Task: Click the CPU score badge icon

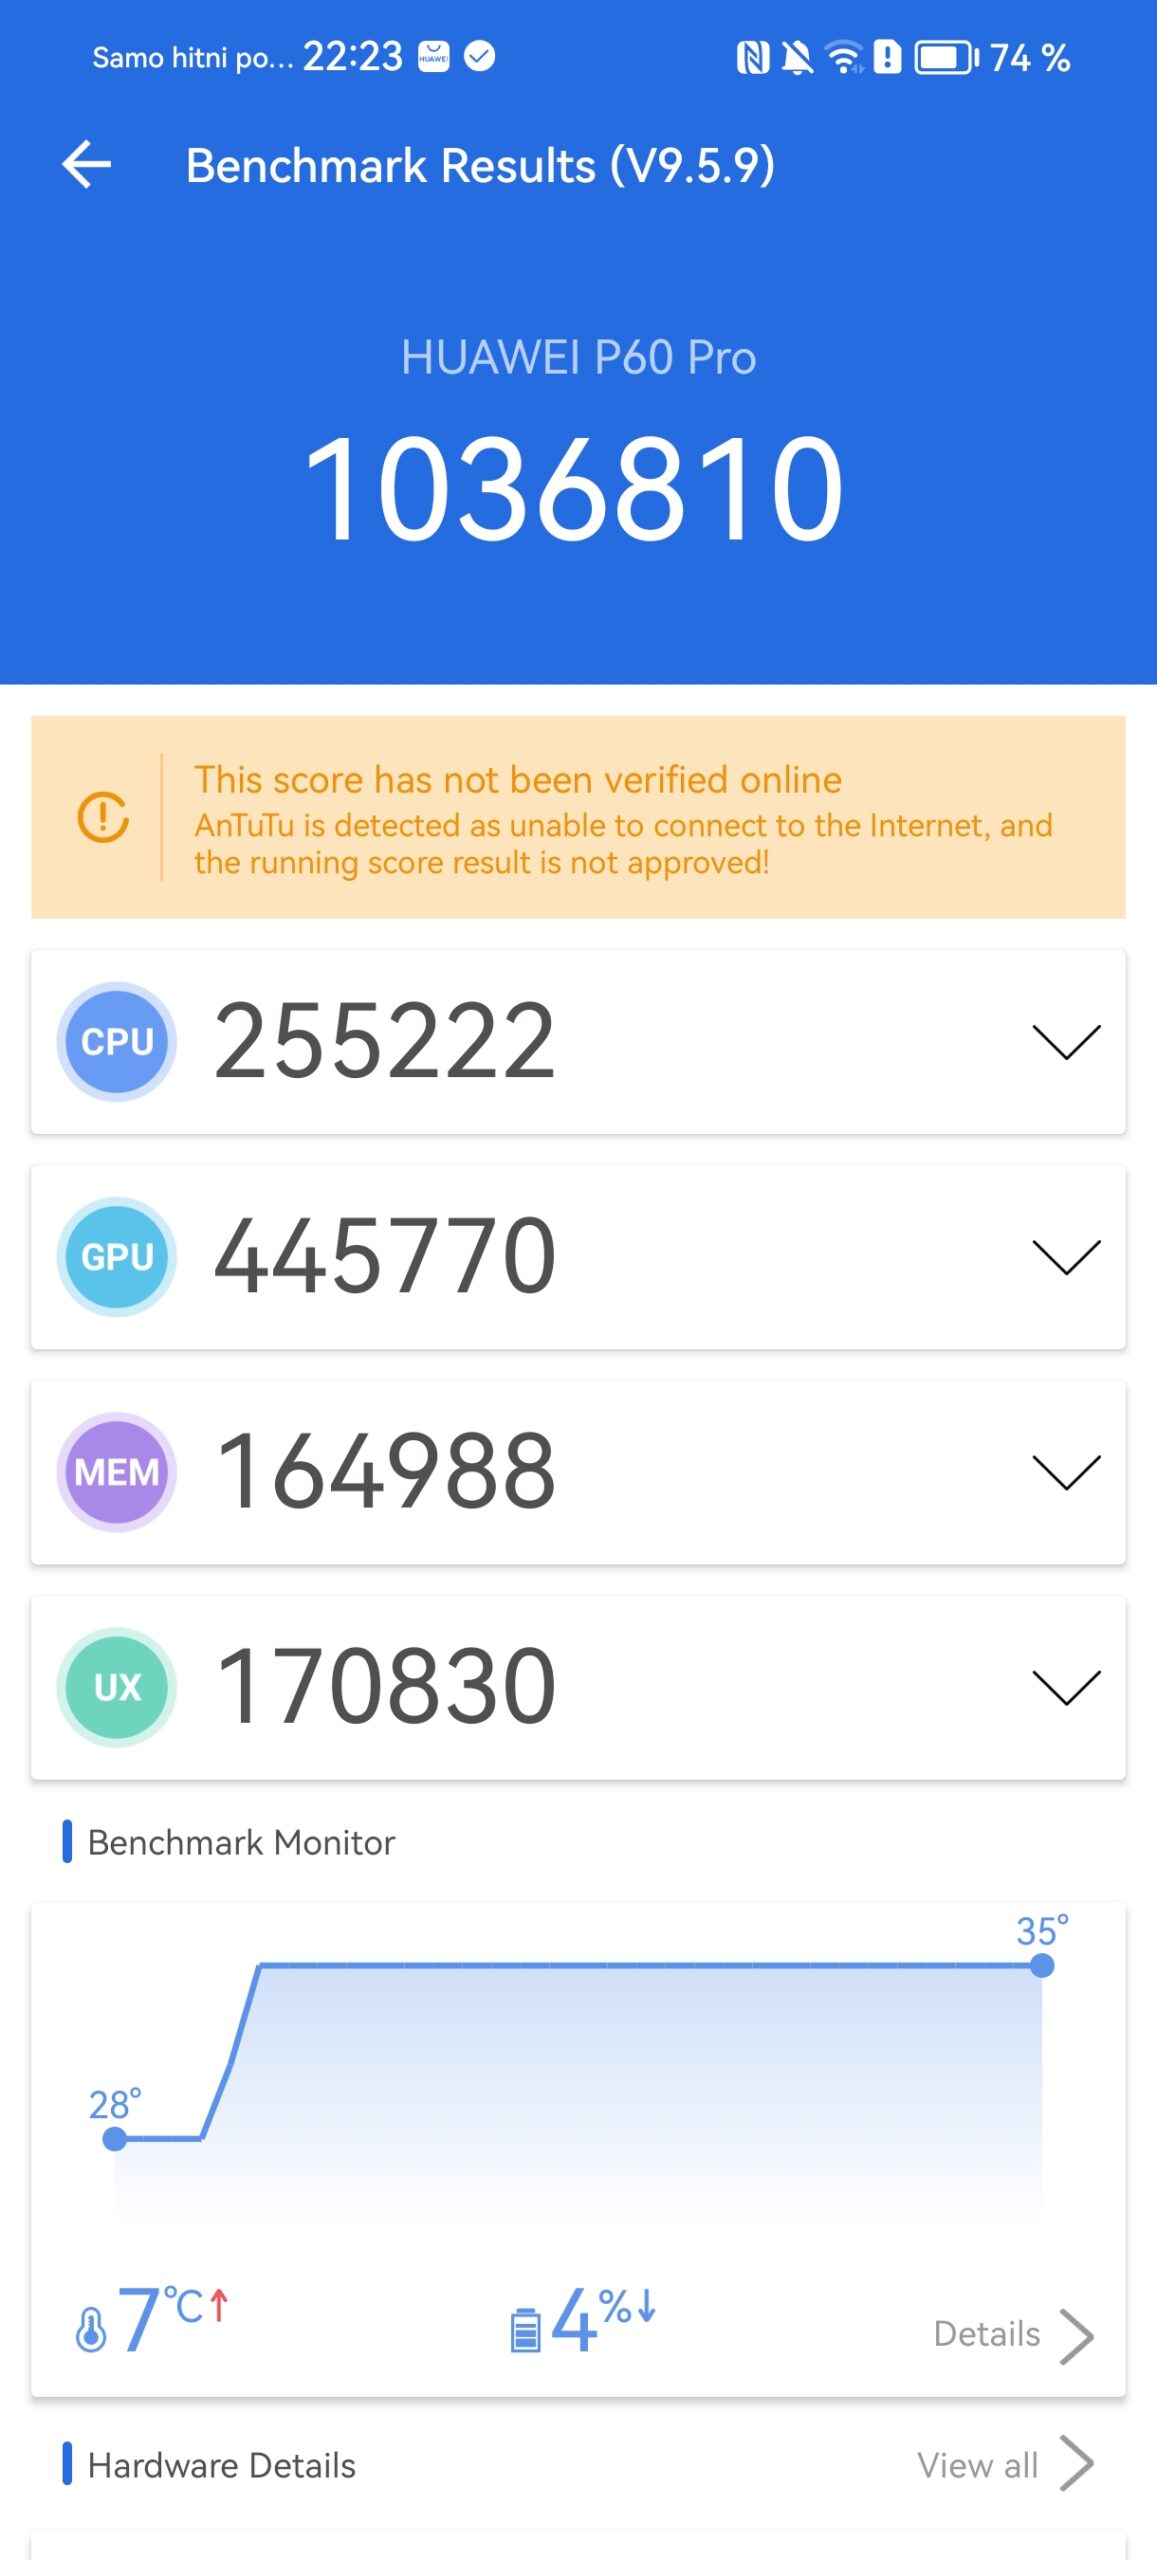Action: (117, 1041)
